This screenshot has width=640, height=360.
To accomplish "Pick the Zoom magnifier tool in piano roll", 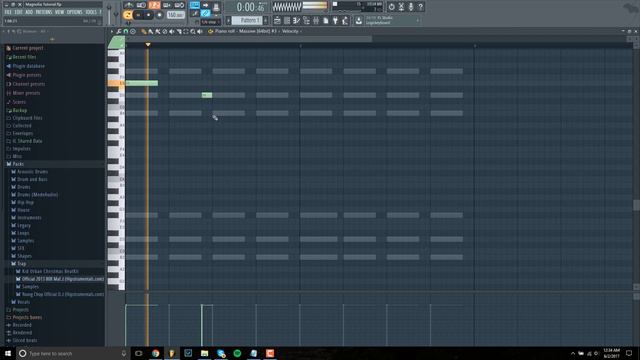I will [193, 31].
